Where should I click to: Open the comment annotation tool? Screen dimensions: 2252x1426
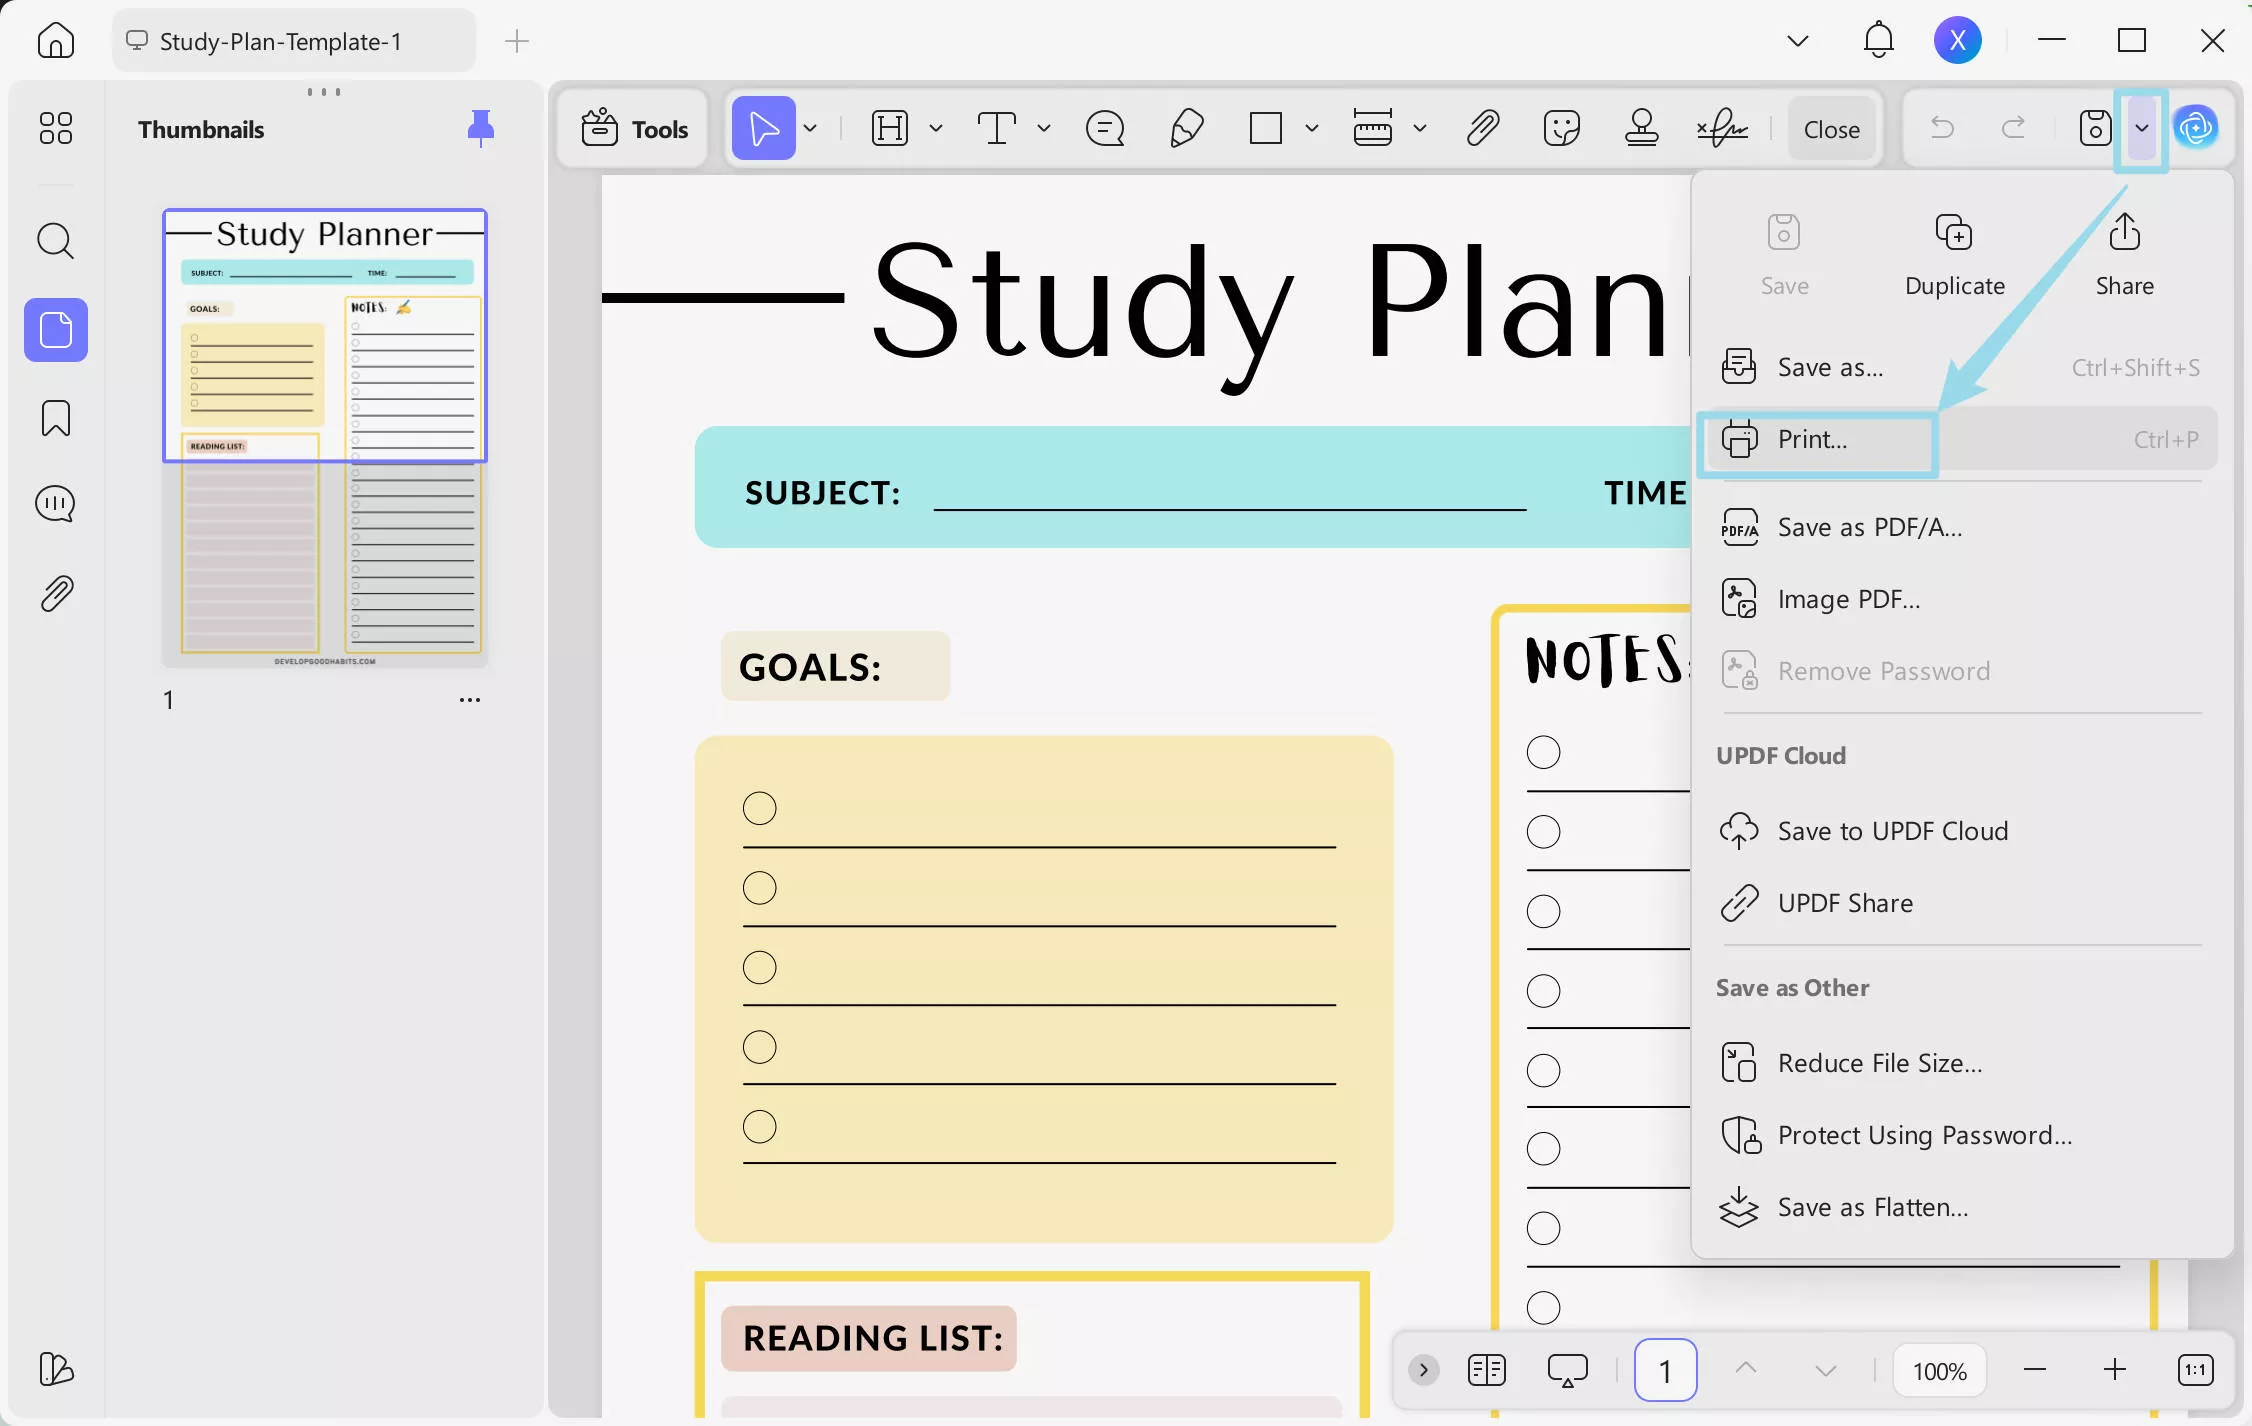coord(1104,128)
